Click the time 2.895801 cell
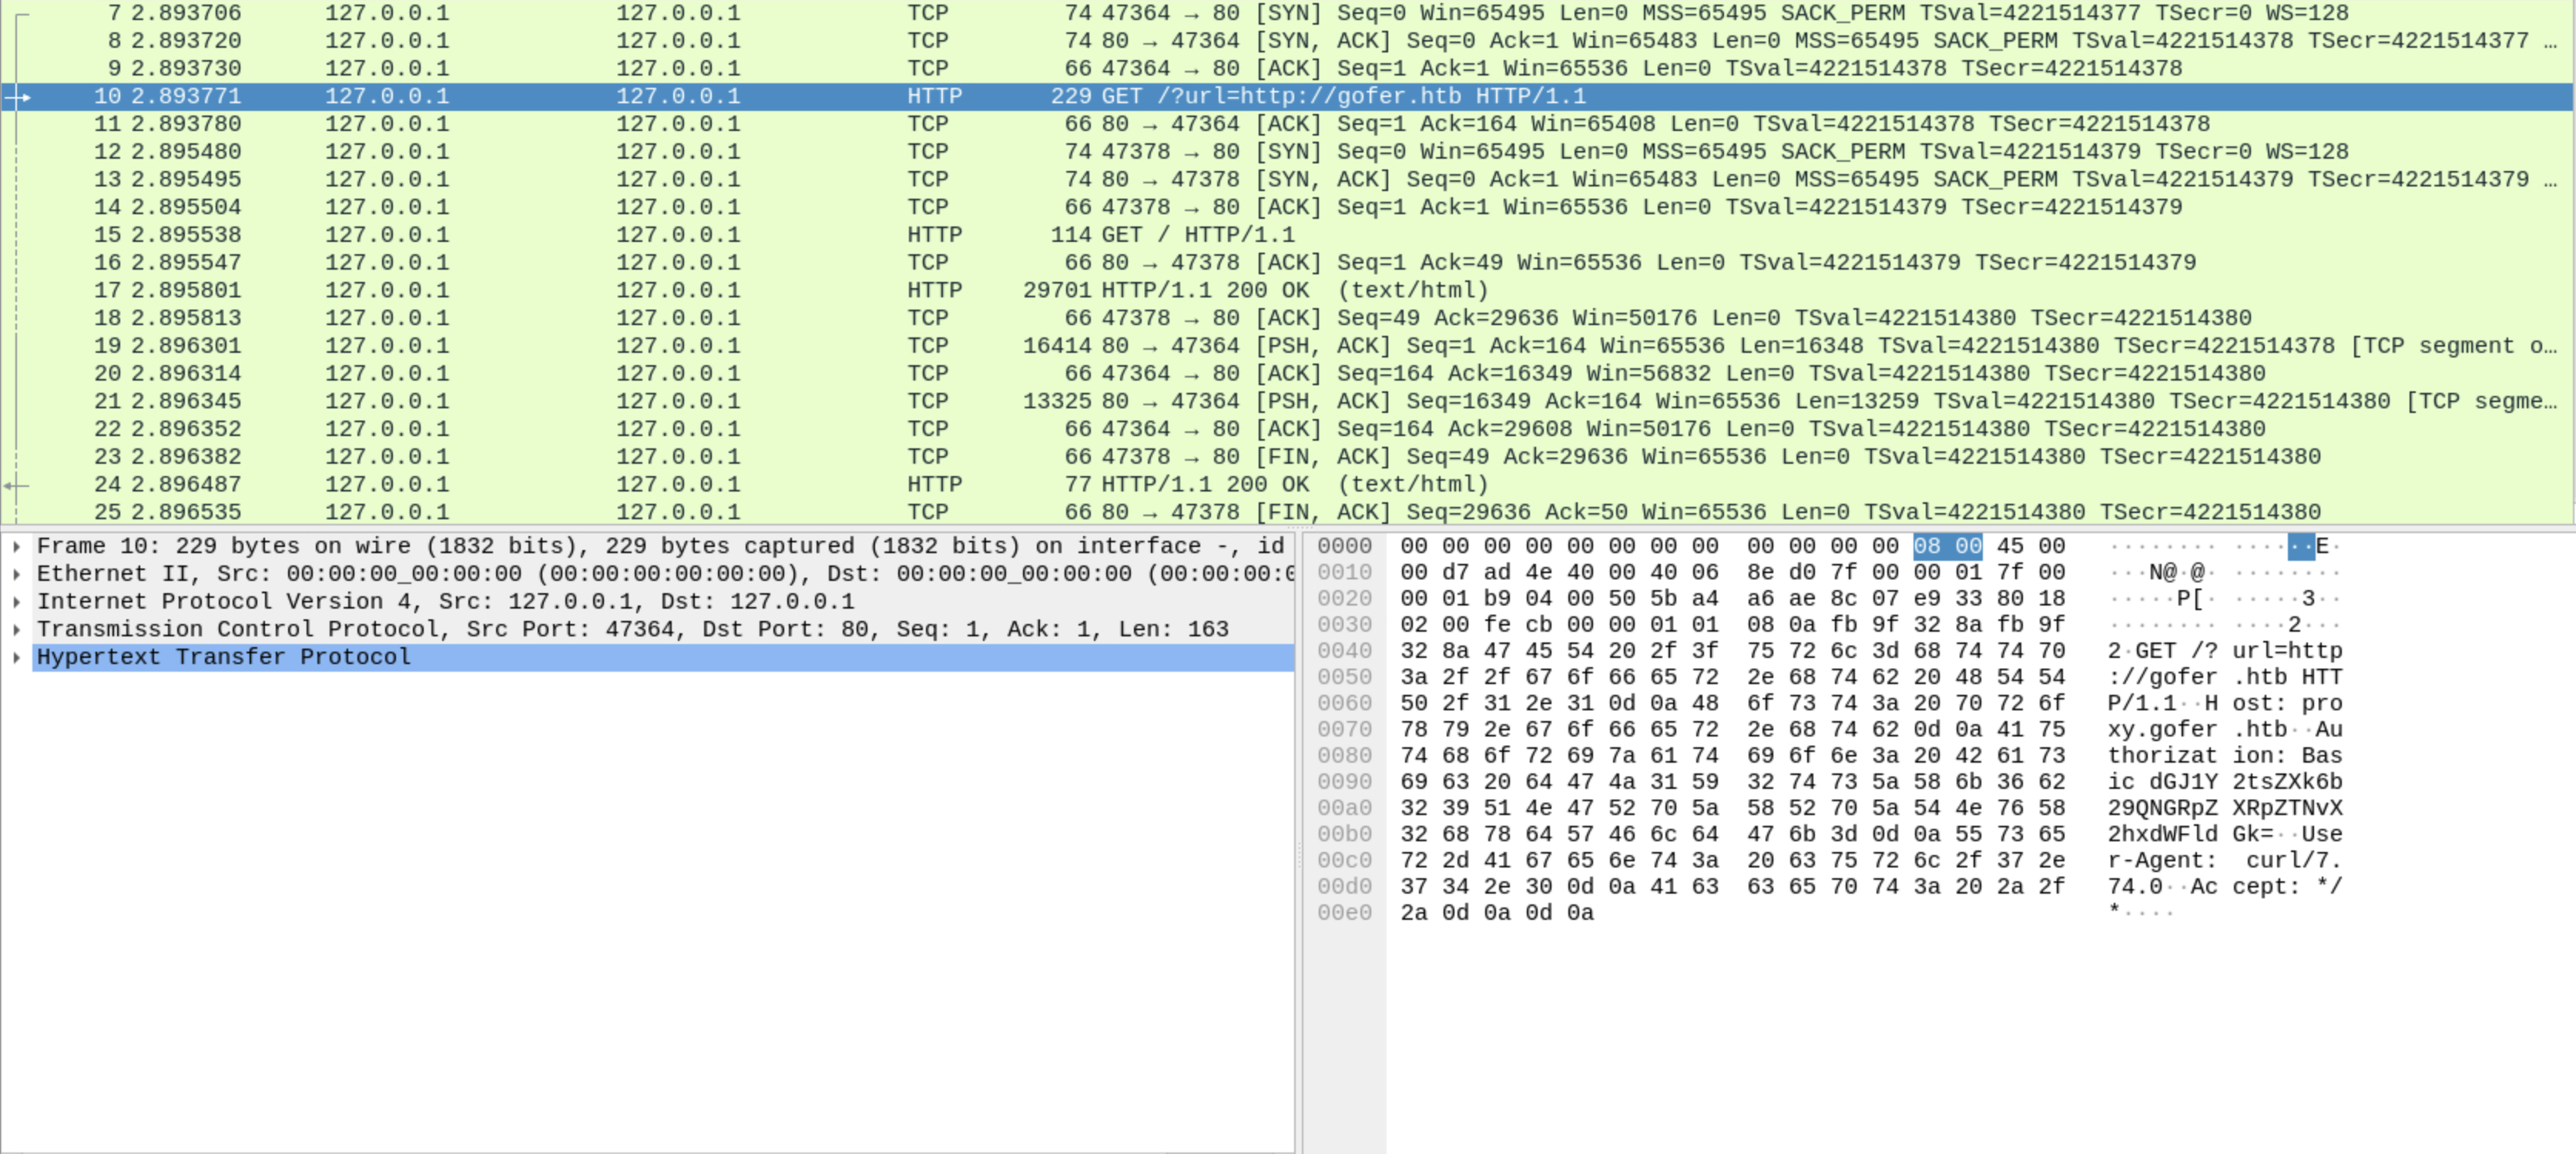Viewport: 2576px width, 1154px height. click(x=186, y=291)
